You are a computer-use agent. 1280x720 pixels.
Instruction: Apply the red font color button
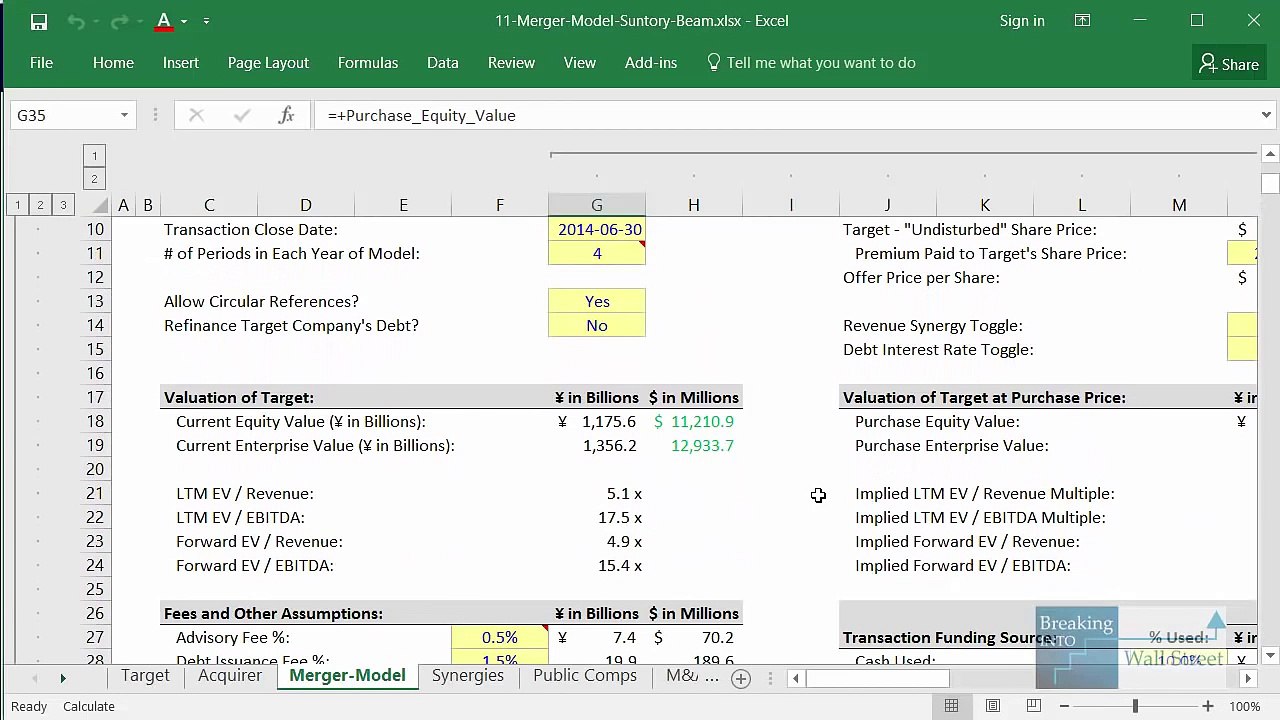pyautogui.click(x=164, y=21)
